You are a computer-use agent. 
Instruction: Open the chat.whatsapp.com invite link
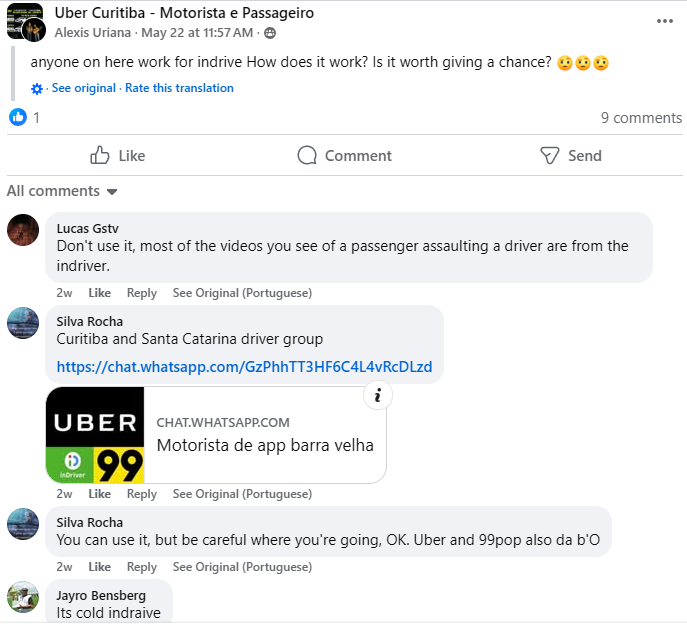pyautogui.click(x=244, y=367)
